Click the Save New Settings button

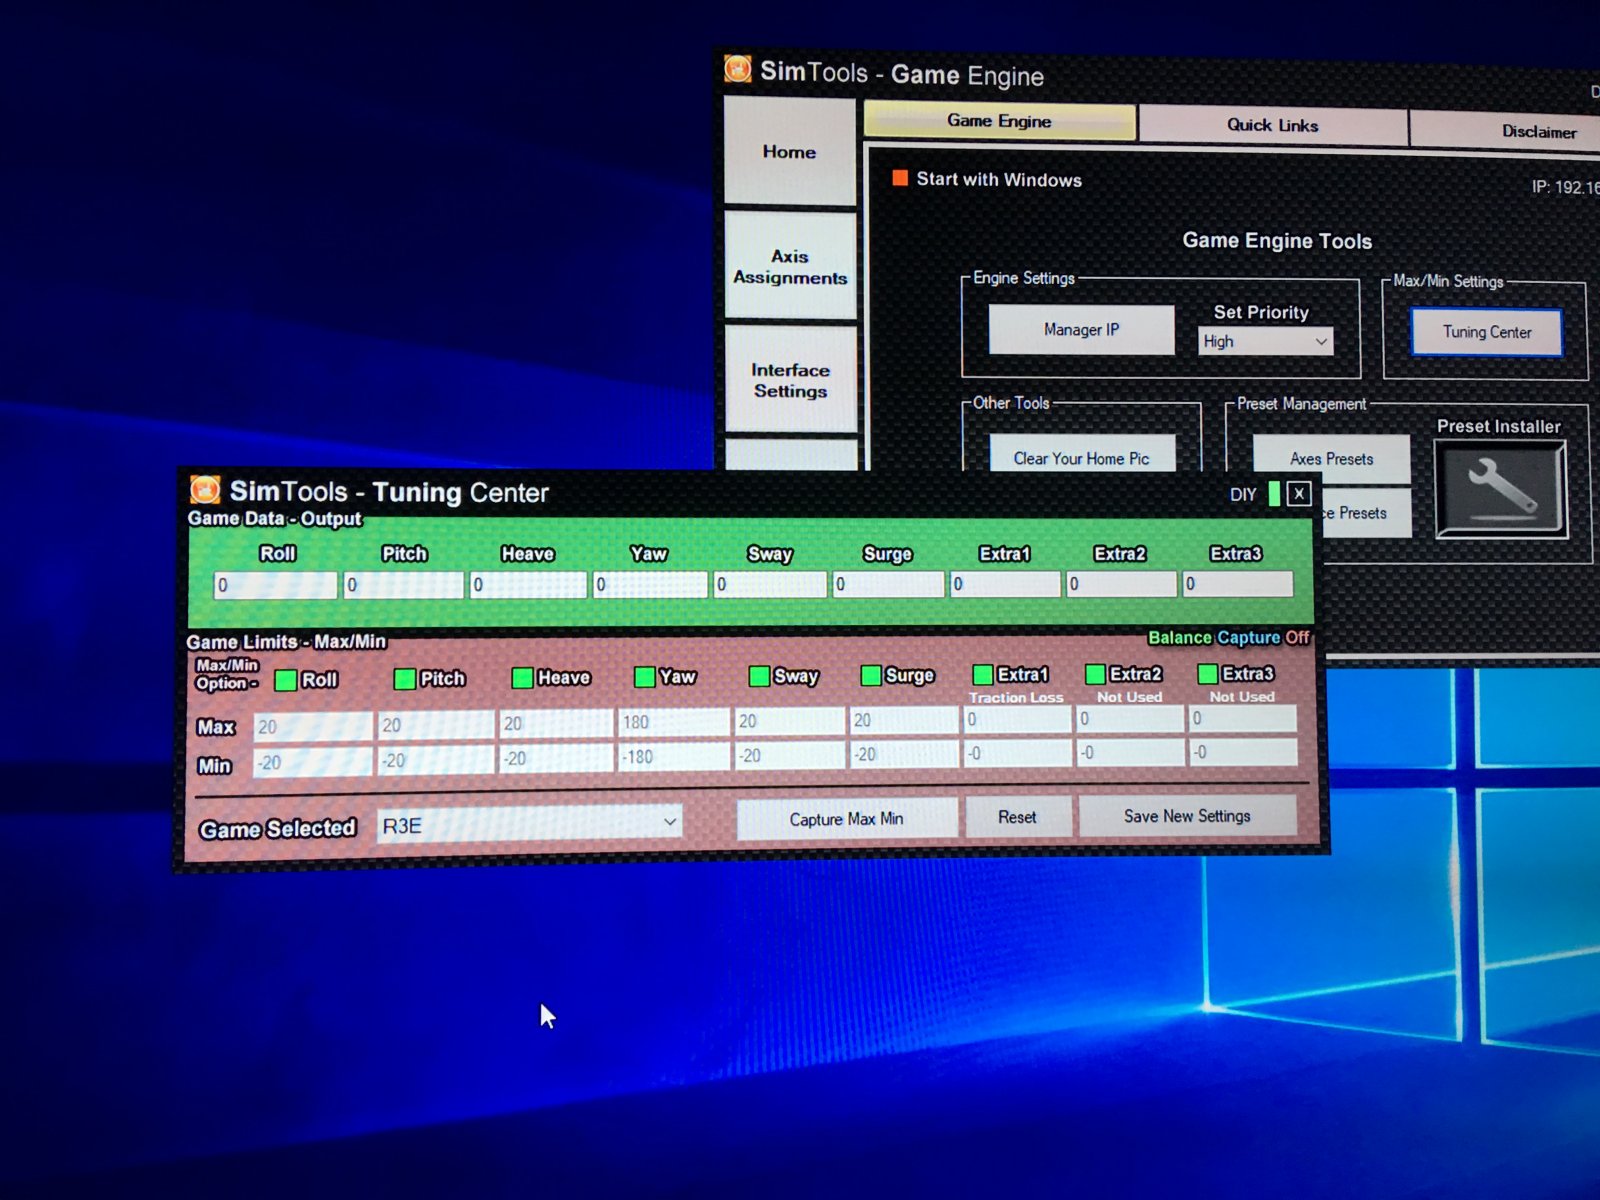tap(1187, 816)
